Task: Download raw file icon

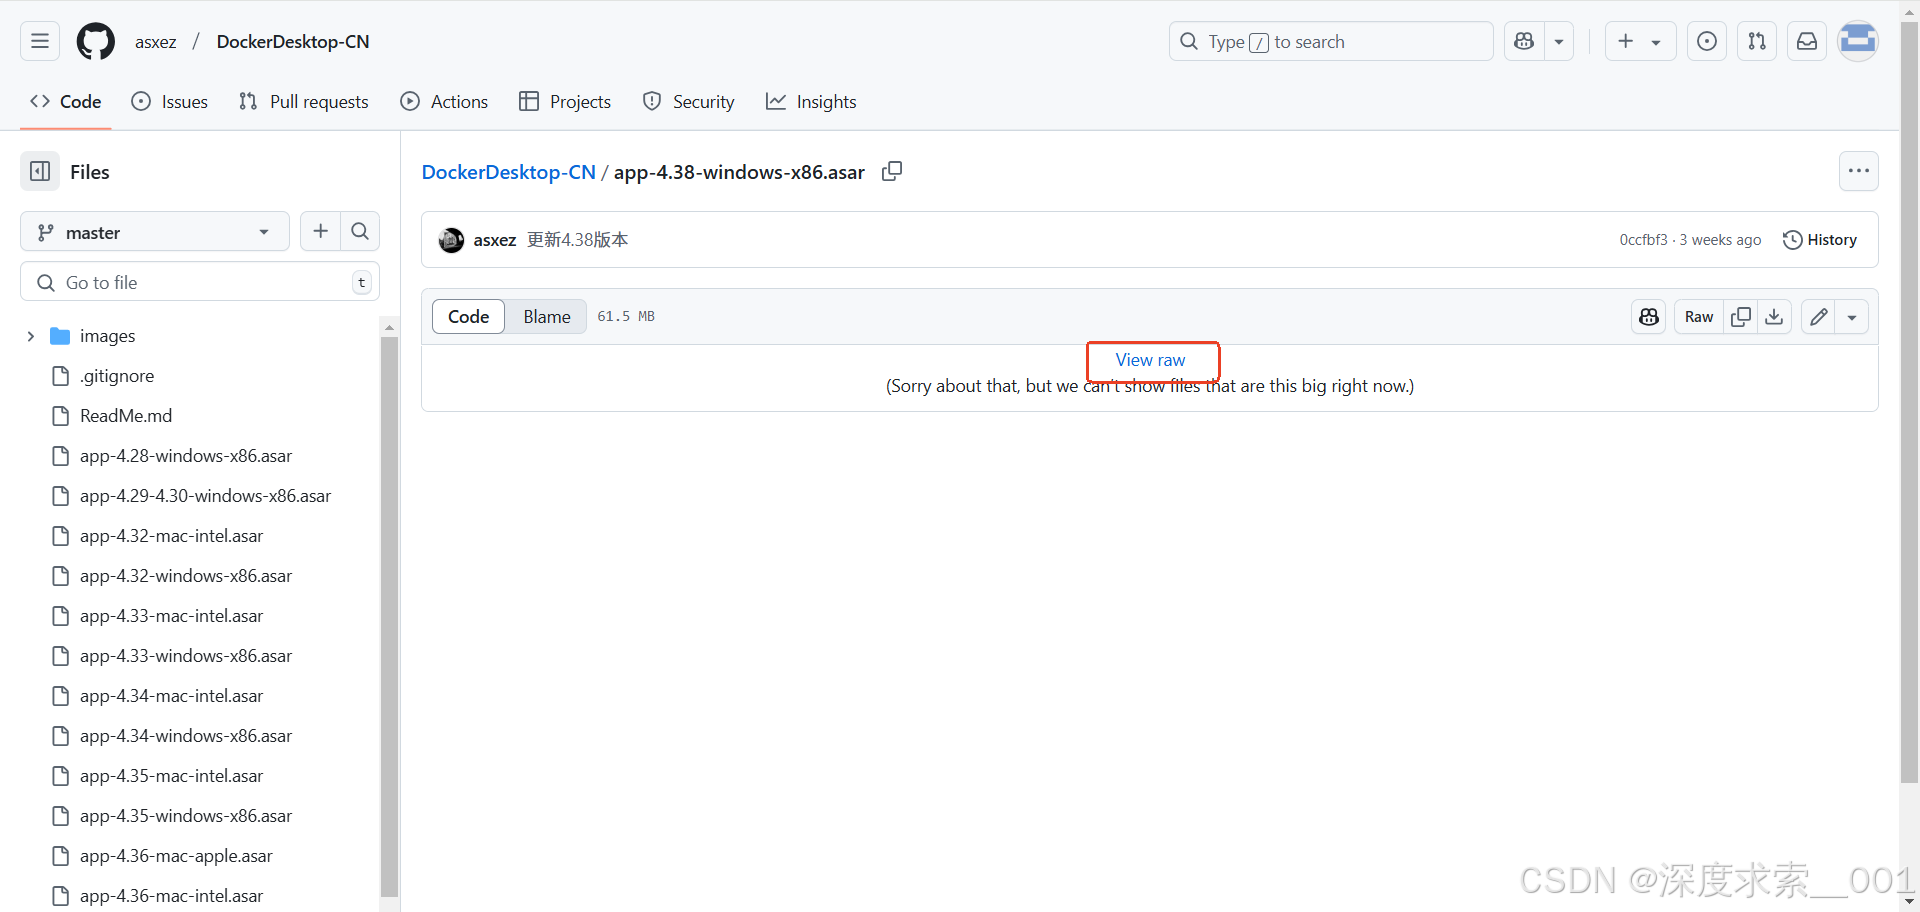Action: tap(1774, 317)
